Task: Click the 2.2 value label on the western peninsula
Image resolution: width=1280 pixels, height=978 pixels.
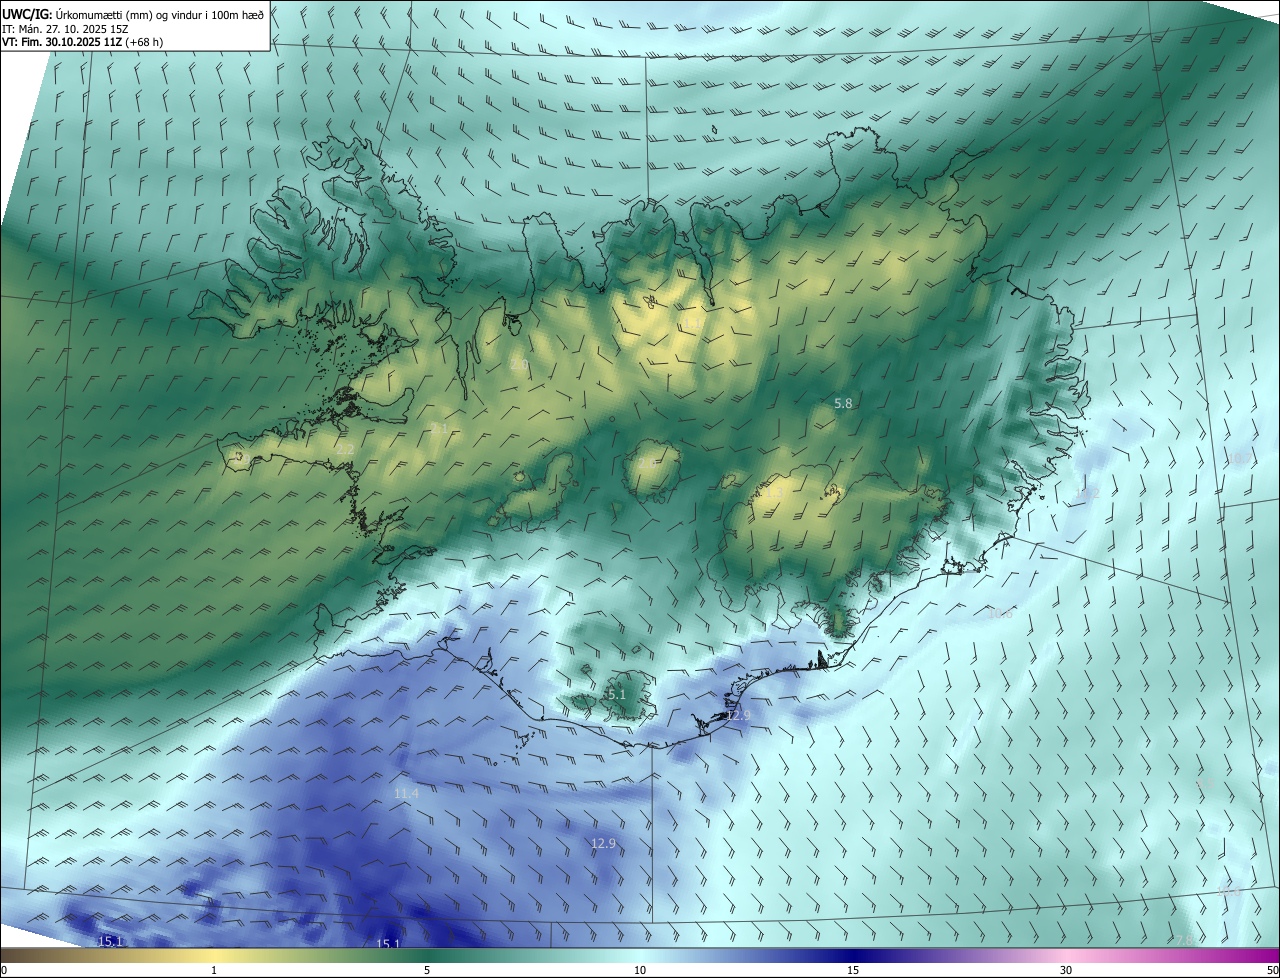Action: tap(345, 451)
